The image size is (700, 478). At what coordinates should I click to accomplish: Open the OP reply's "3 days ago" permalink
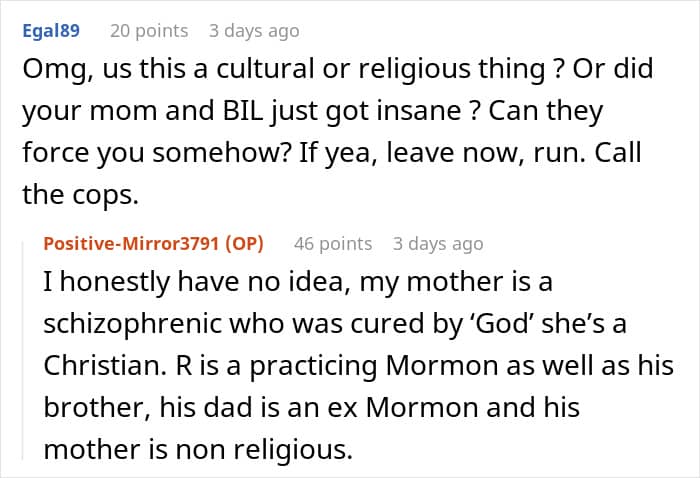click(438, 244)
